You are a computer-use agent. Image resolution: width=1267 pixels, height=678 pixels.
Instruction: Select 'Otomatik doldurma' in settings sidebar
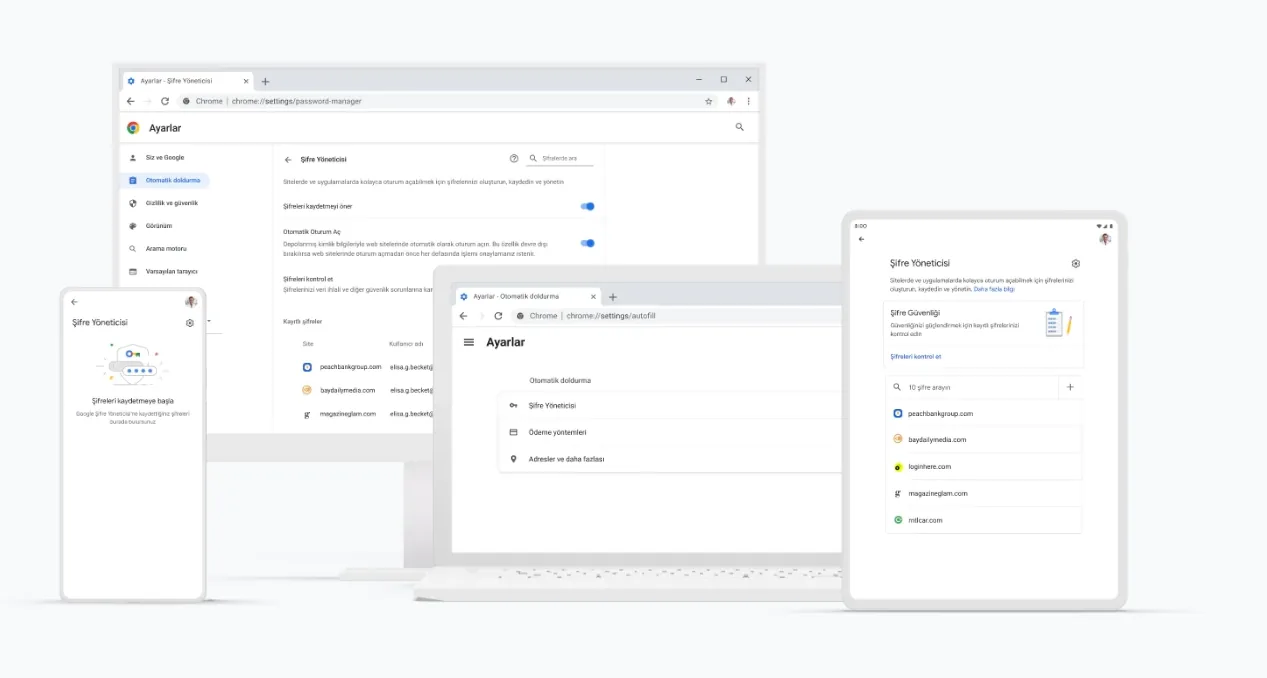(165, 180)
